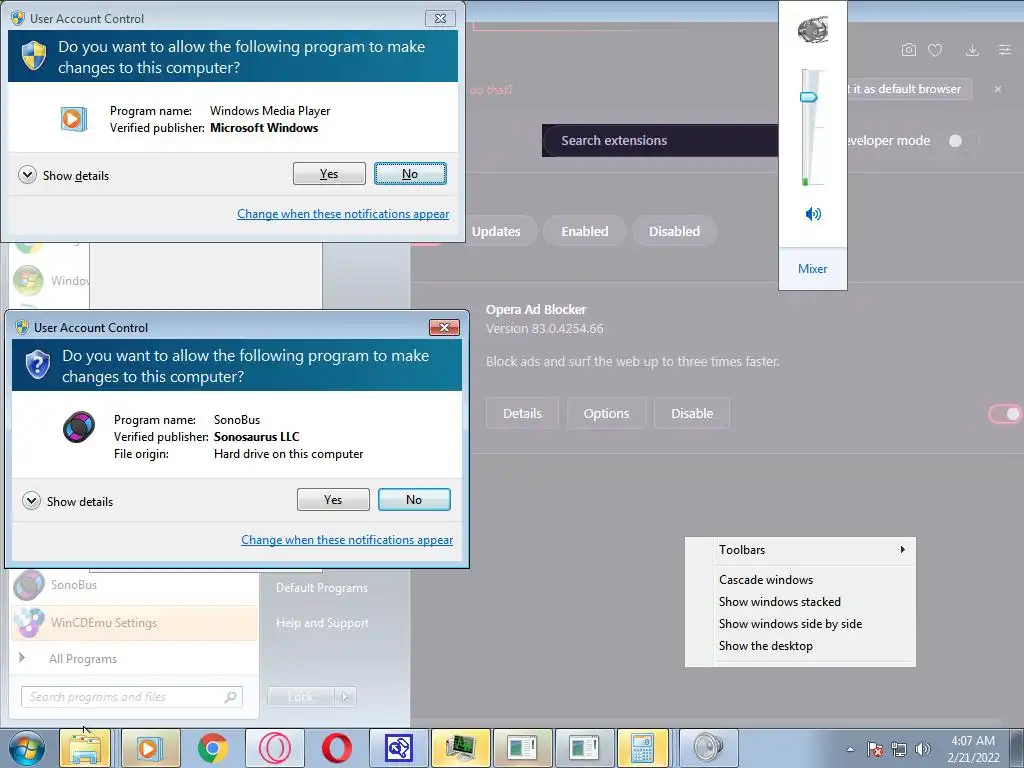
Task: Click No in SonoBus UAC dialog
Action: pyautogui.click(x=414, y=500)
